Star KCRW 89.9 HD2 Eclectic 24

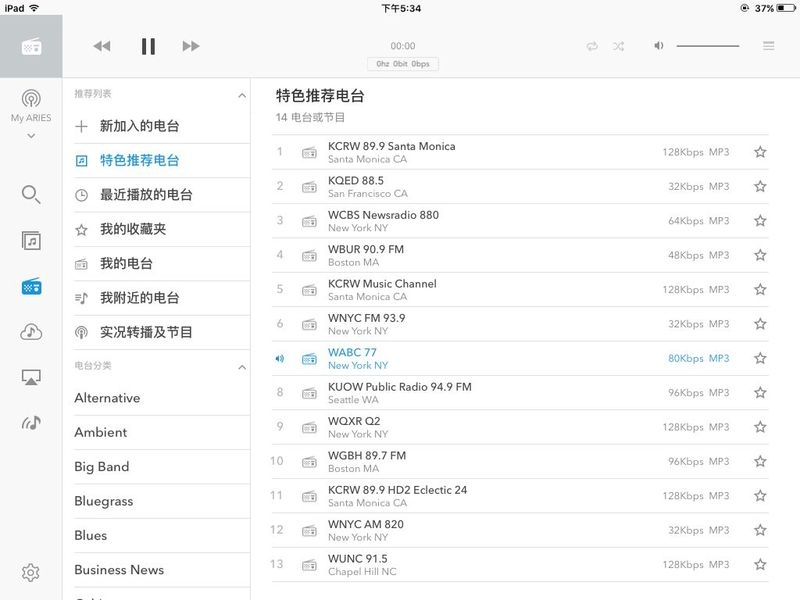click(x=760, y=496)
